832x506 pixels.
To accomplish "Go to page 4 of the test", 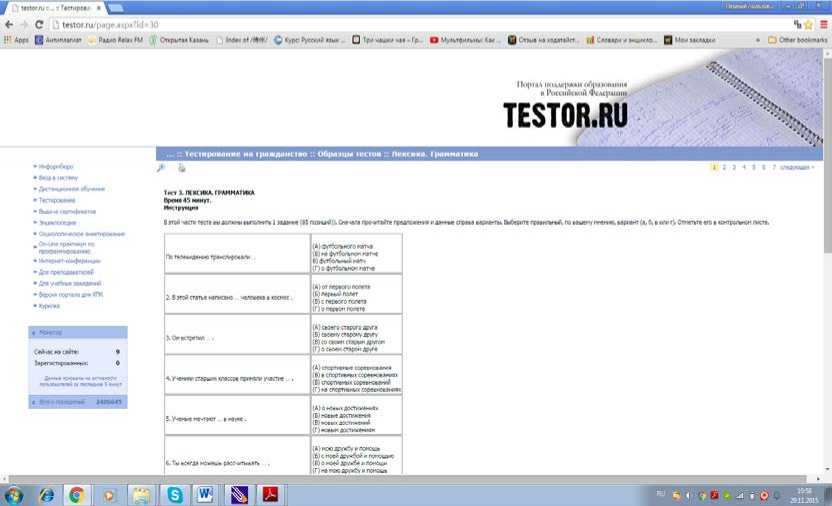I will point(744,168).
